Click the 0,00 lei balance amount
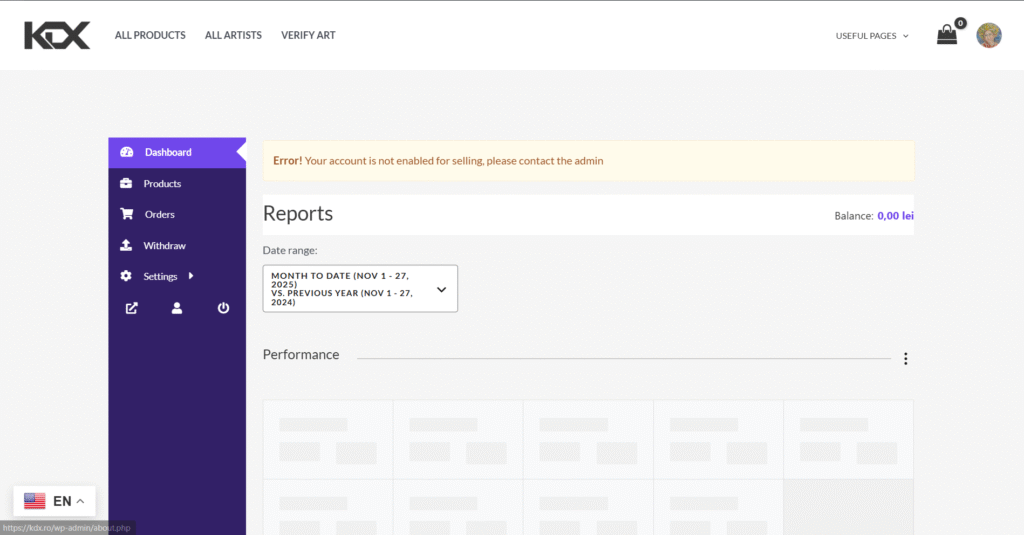This screenshot has height=535, width=1024. click(x=895, y=216)
